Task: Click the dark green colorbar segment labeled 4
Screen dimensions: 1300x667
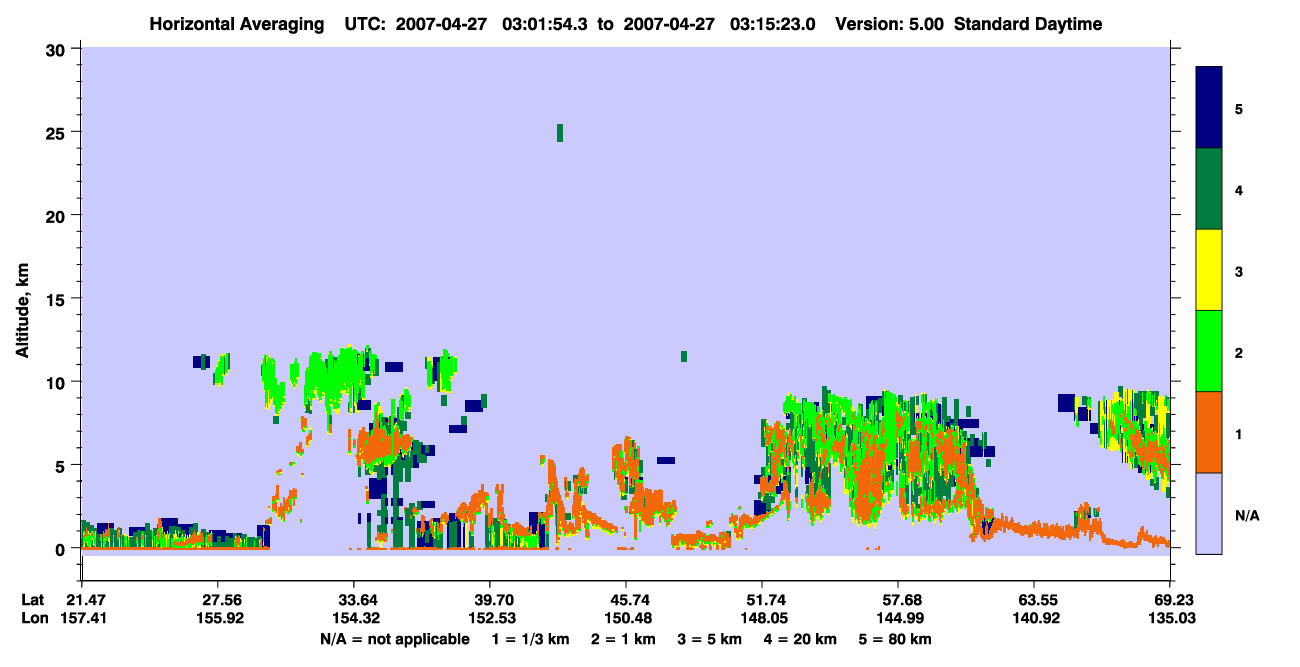Action: [x=1209, y=189]
